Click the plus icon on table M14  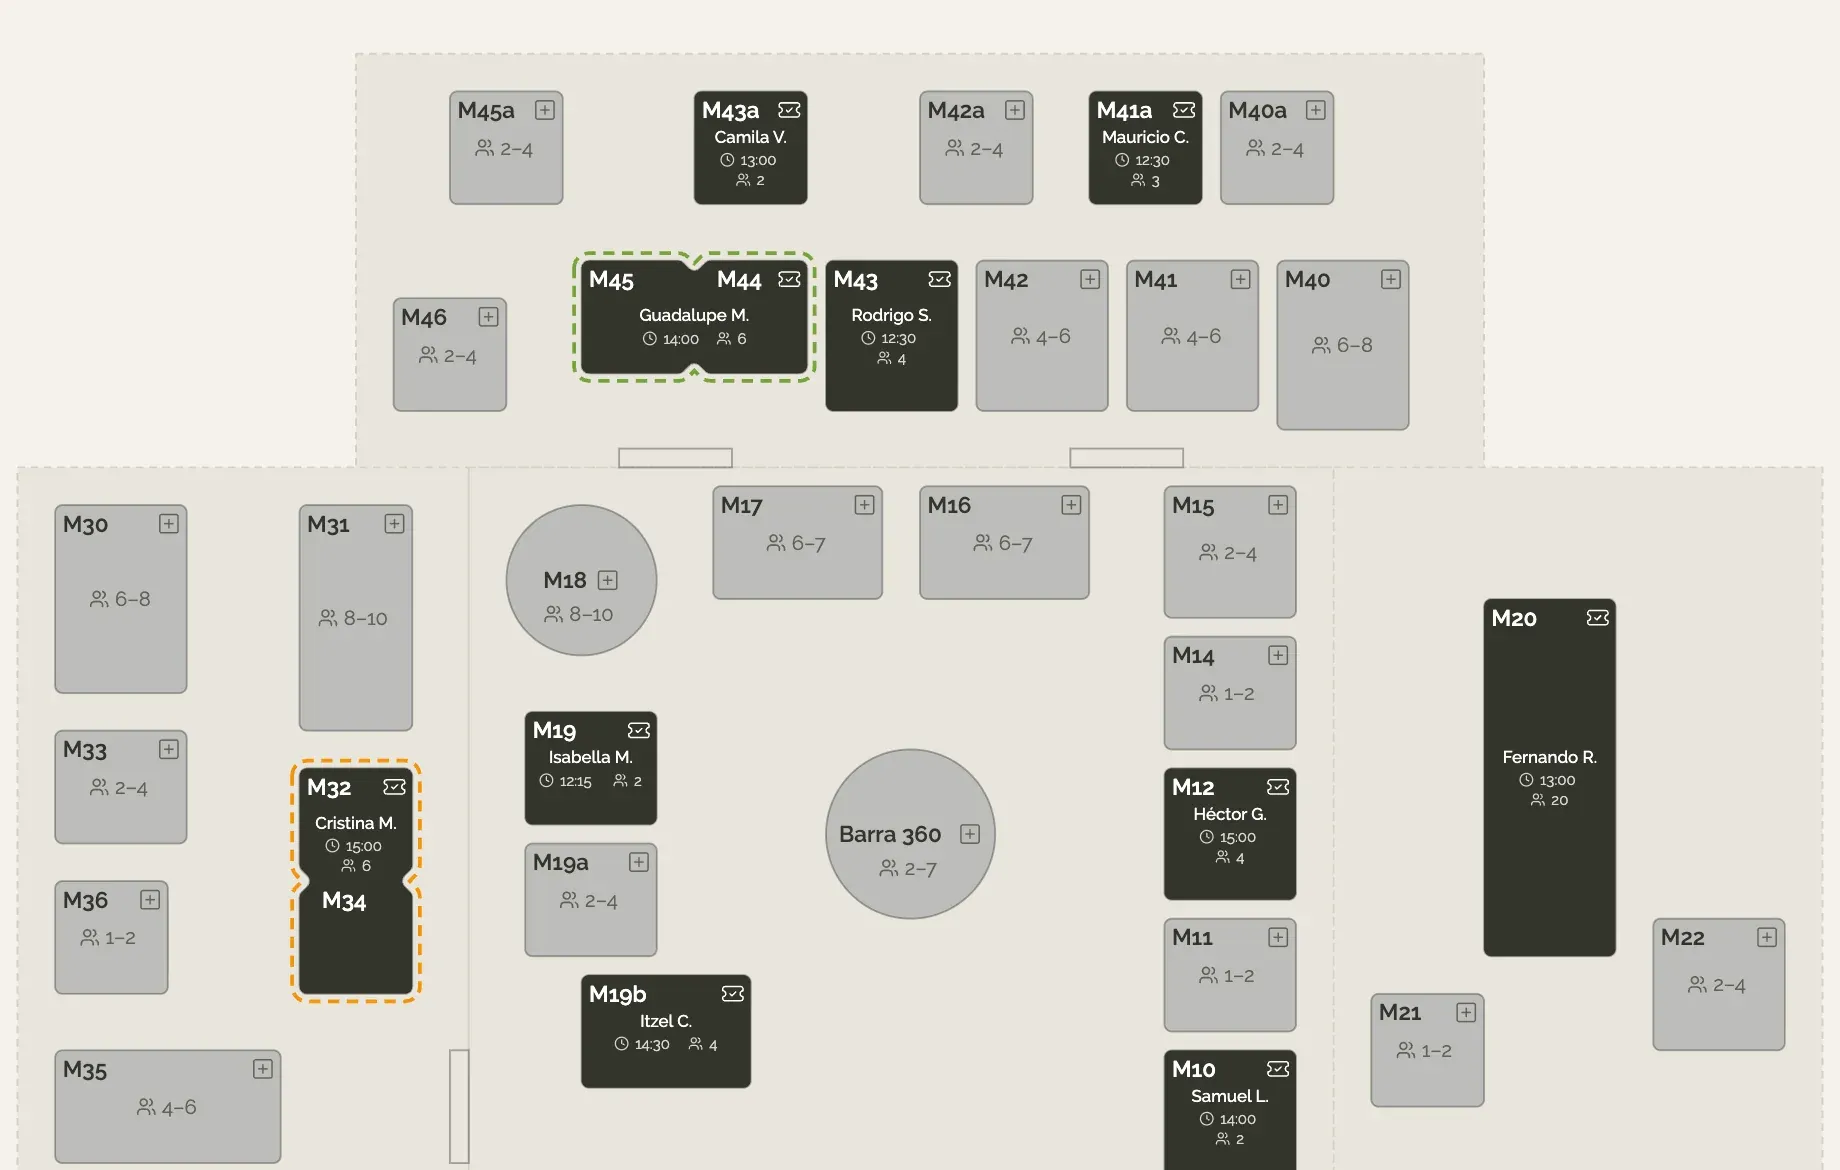(x=1278, y=655)
